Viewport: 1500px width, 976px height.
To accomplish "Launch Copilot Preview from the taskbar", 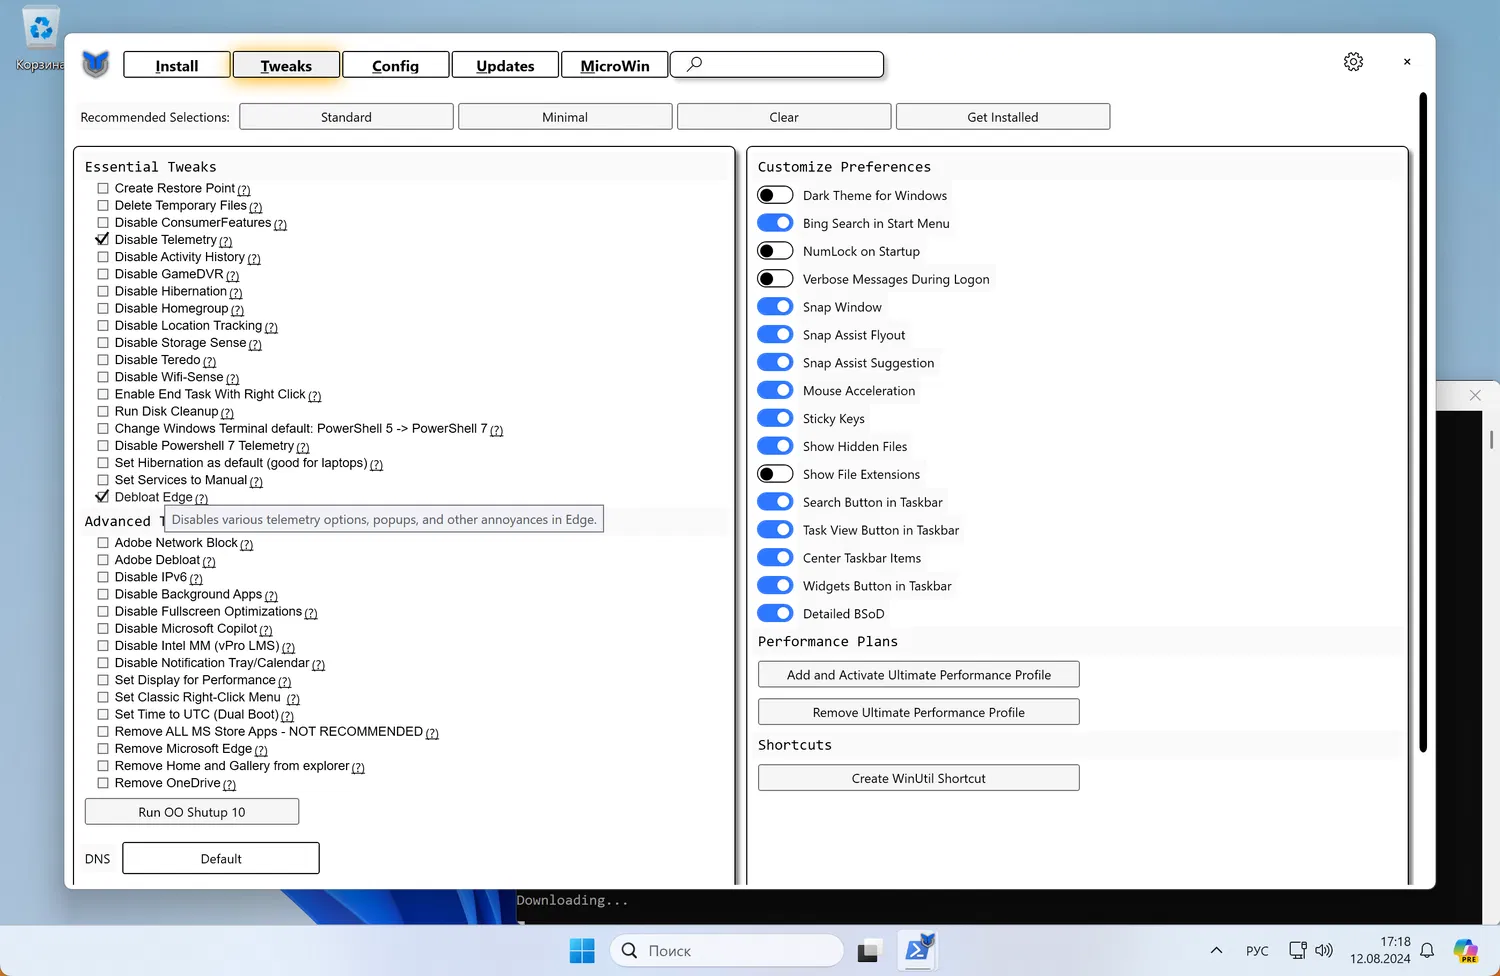I will 1466,950.
